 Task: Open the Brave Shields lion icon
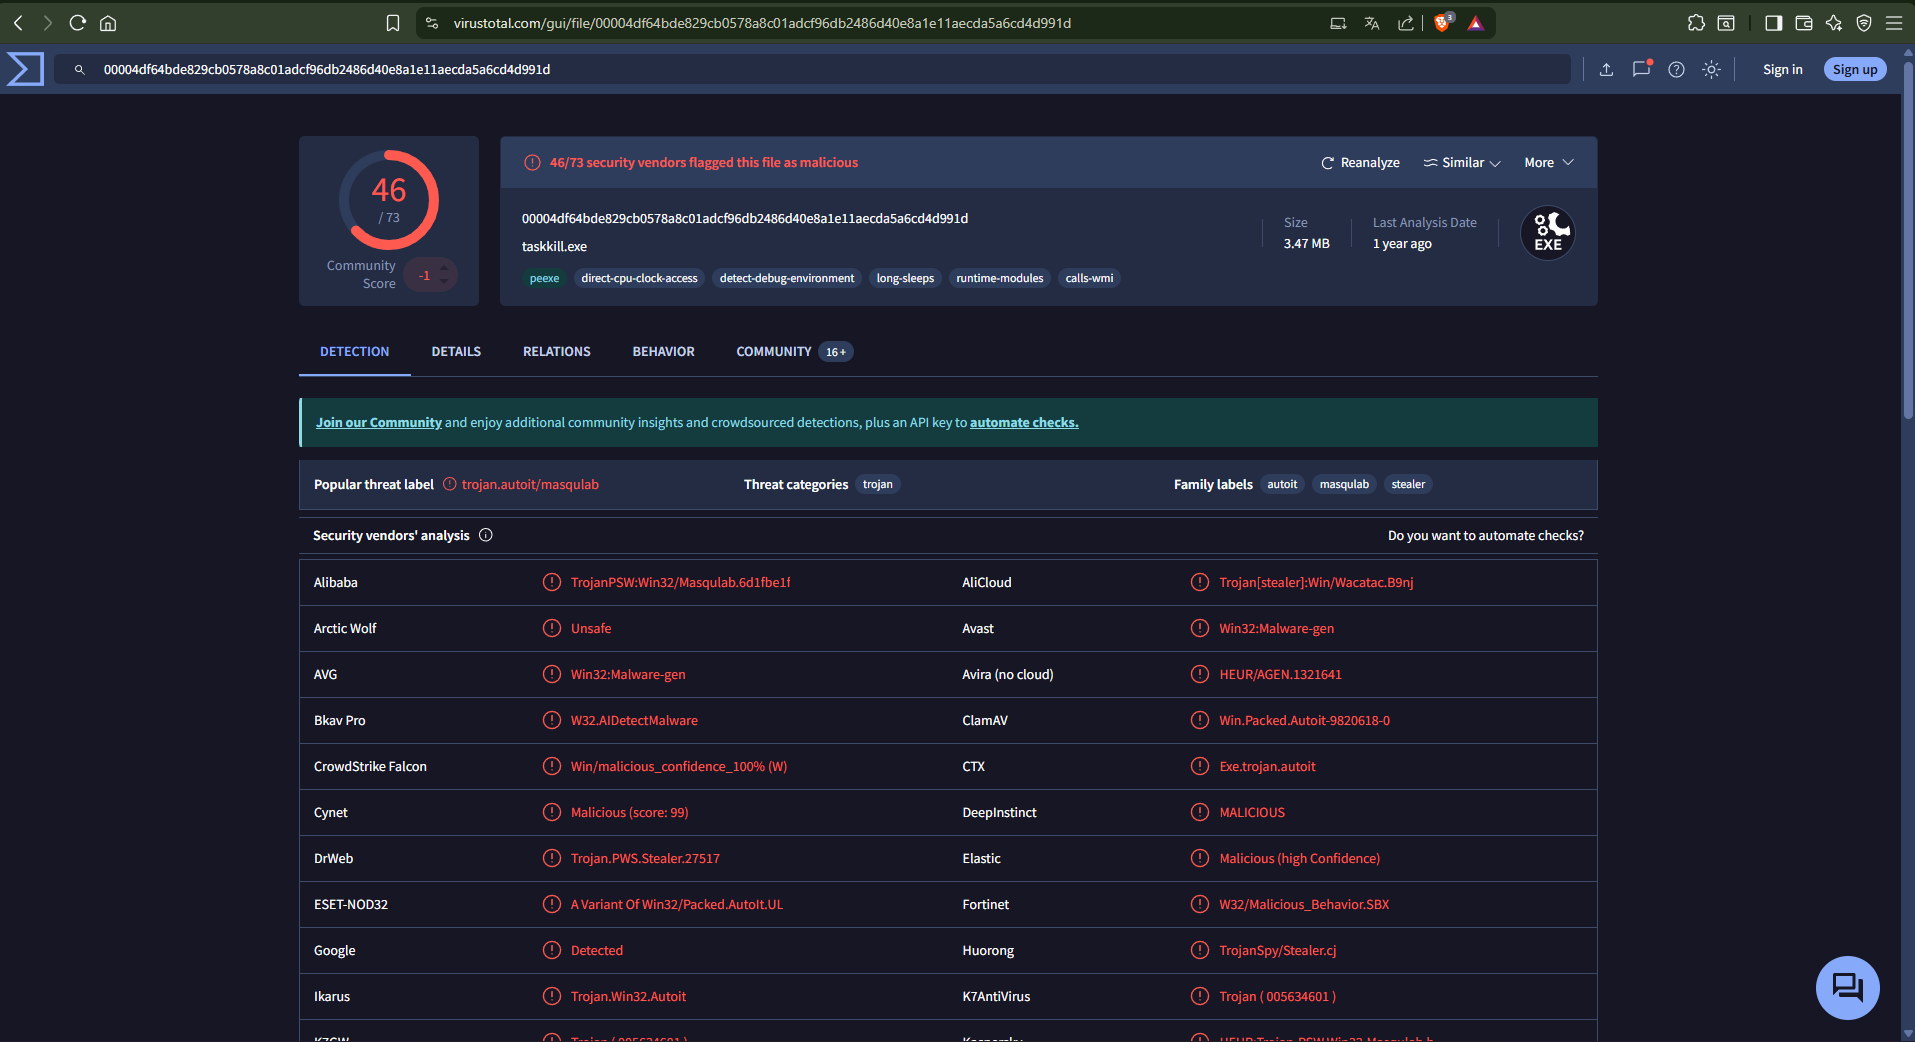pos(1443,22)
